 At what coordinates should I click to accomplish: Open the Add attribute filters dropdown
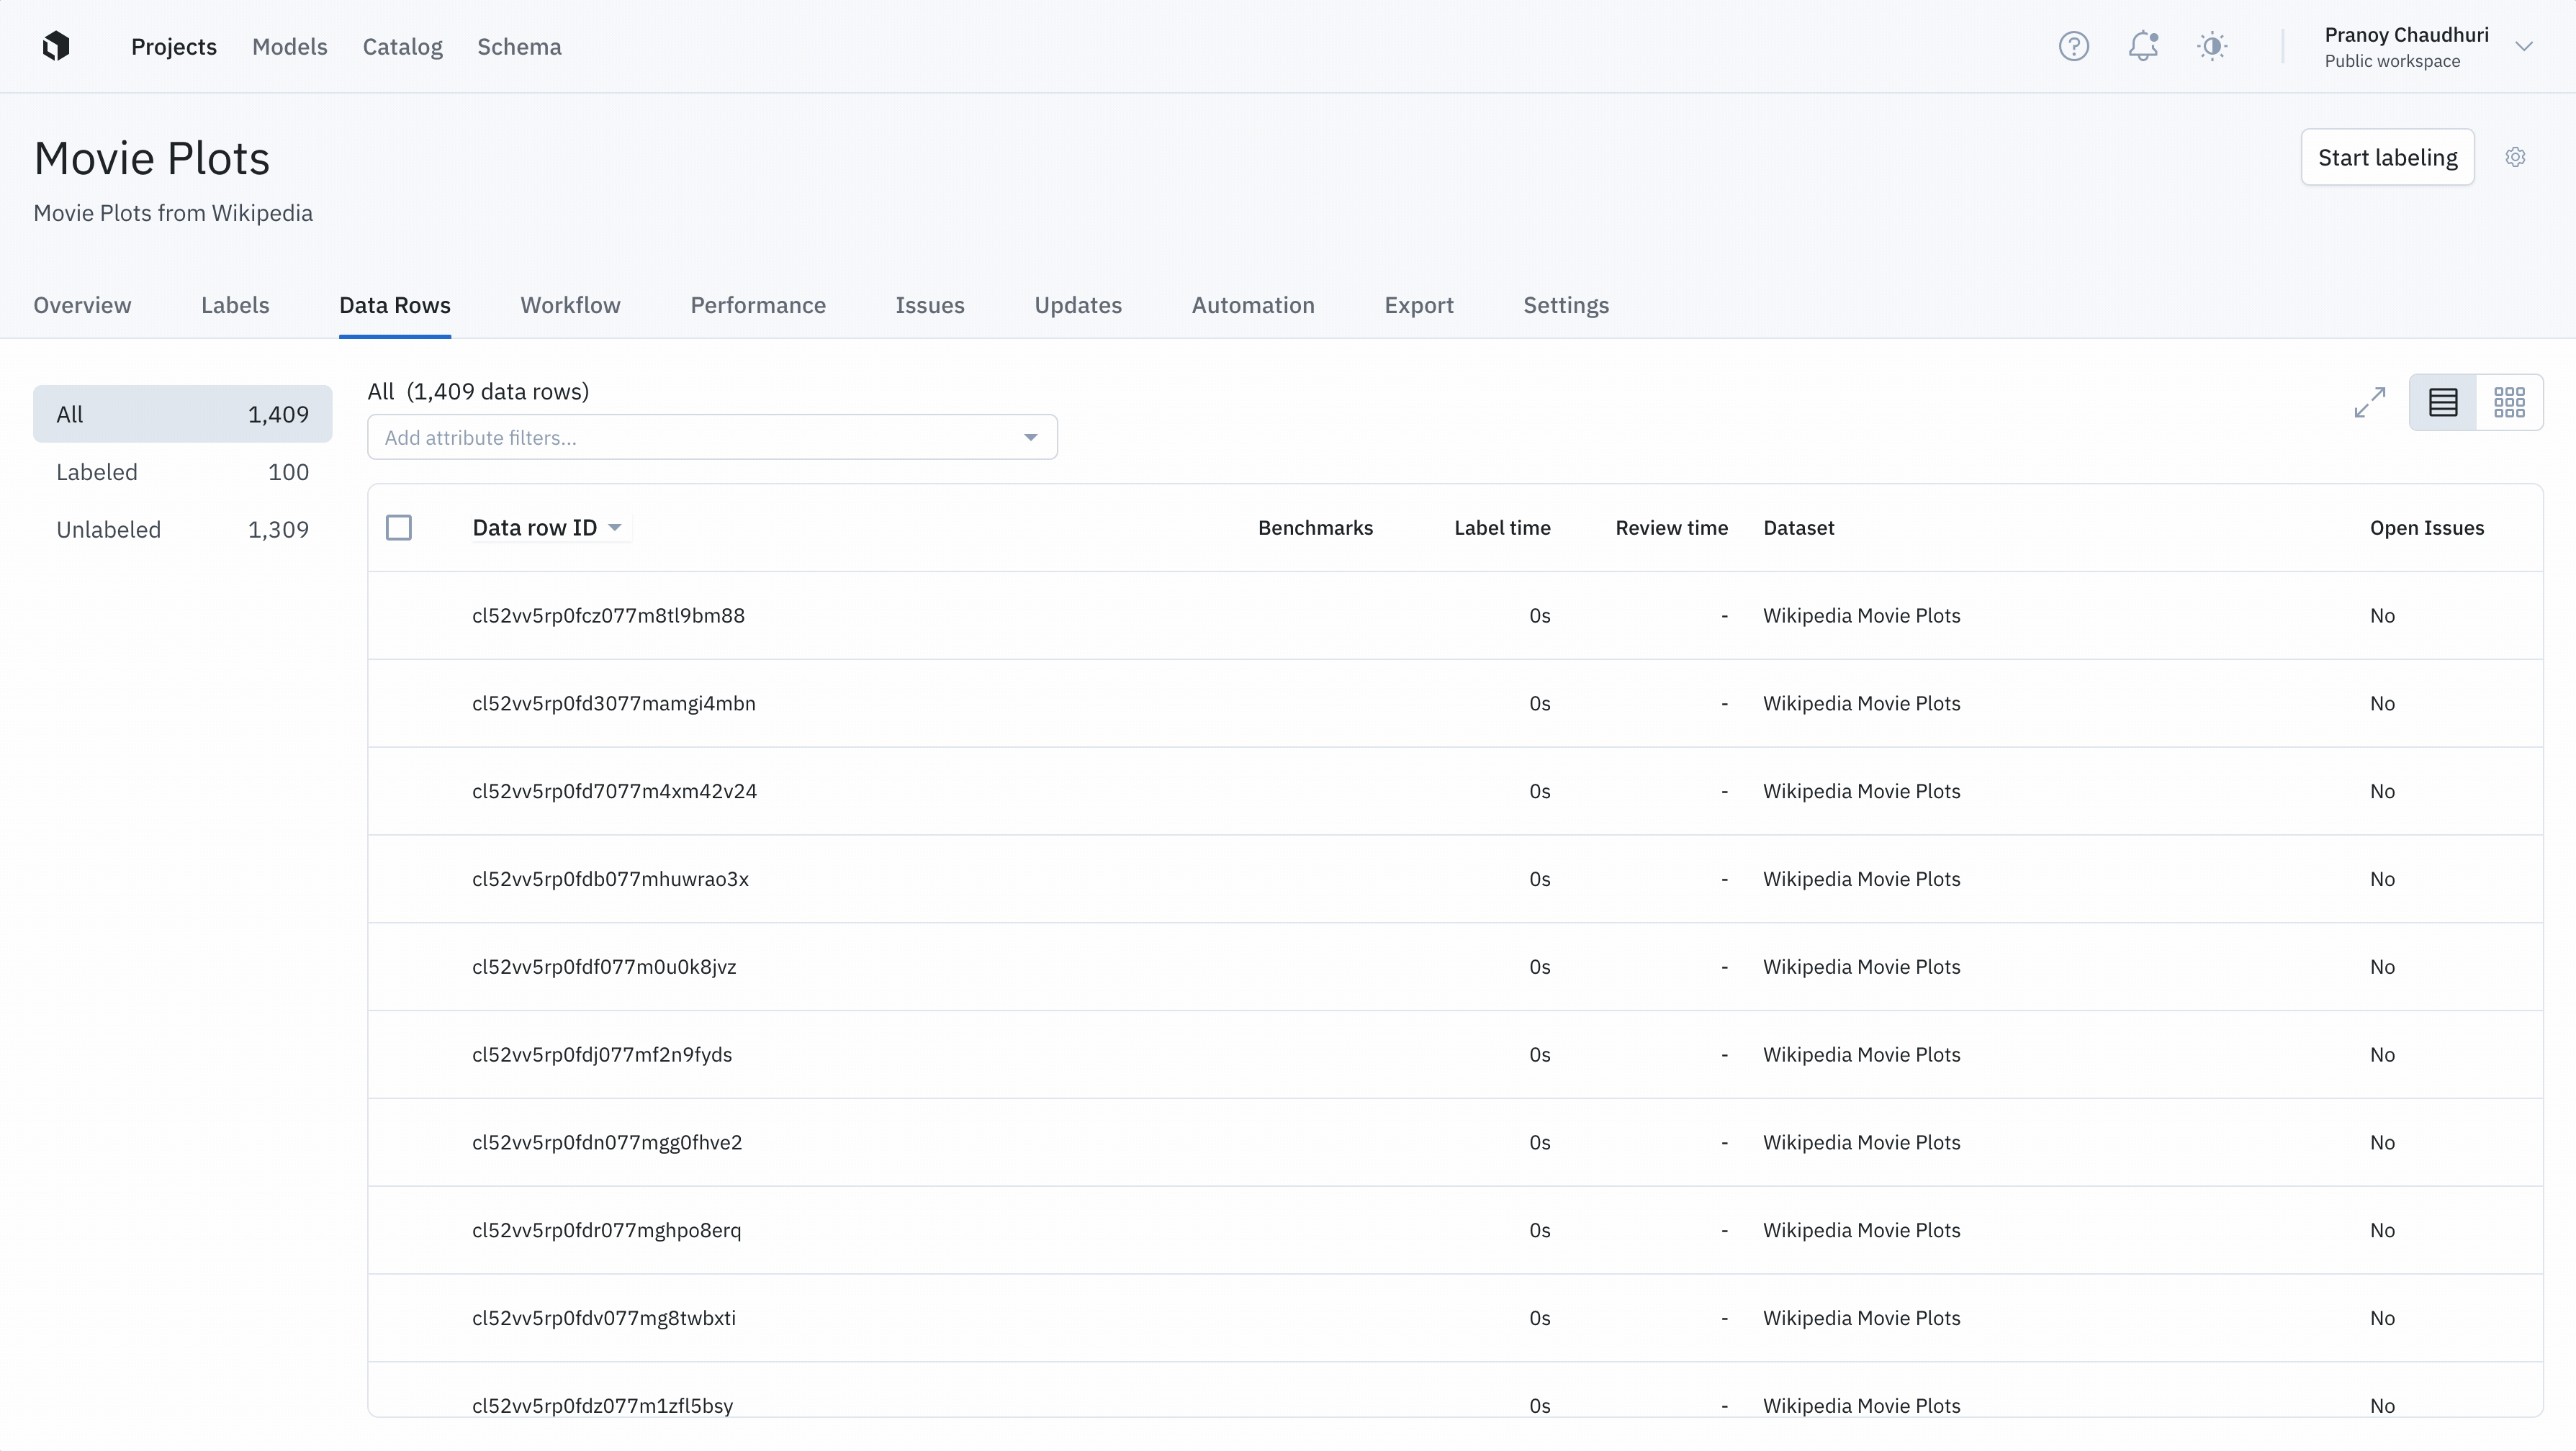pos(712,437)
